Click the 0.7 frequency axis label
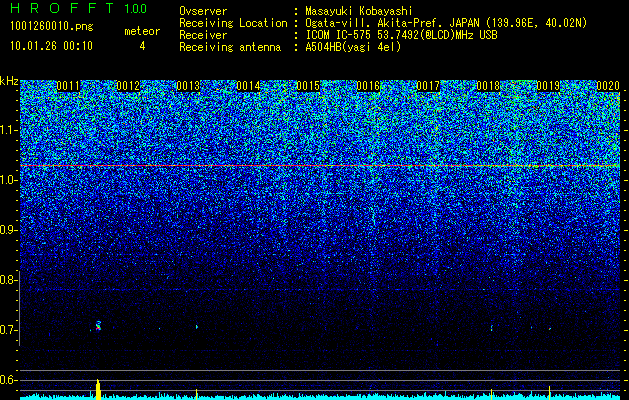The height and width of the screenshot is (400, 629). [x=8, y=330]
